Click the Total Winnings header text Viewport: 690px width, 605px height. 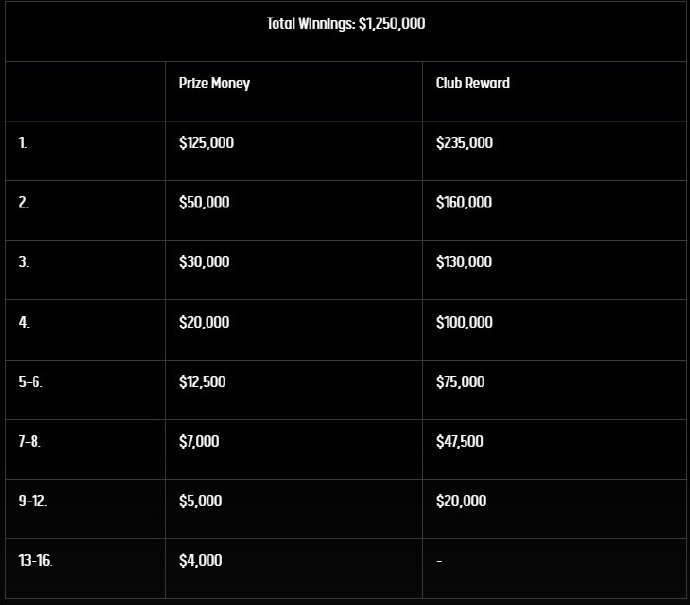[346, 24]
